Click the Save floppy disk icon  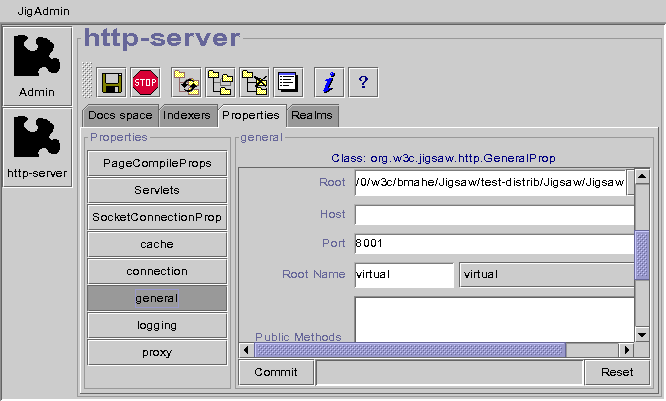(x=111, y=82)
